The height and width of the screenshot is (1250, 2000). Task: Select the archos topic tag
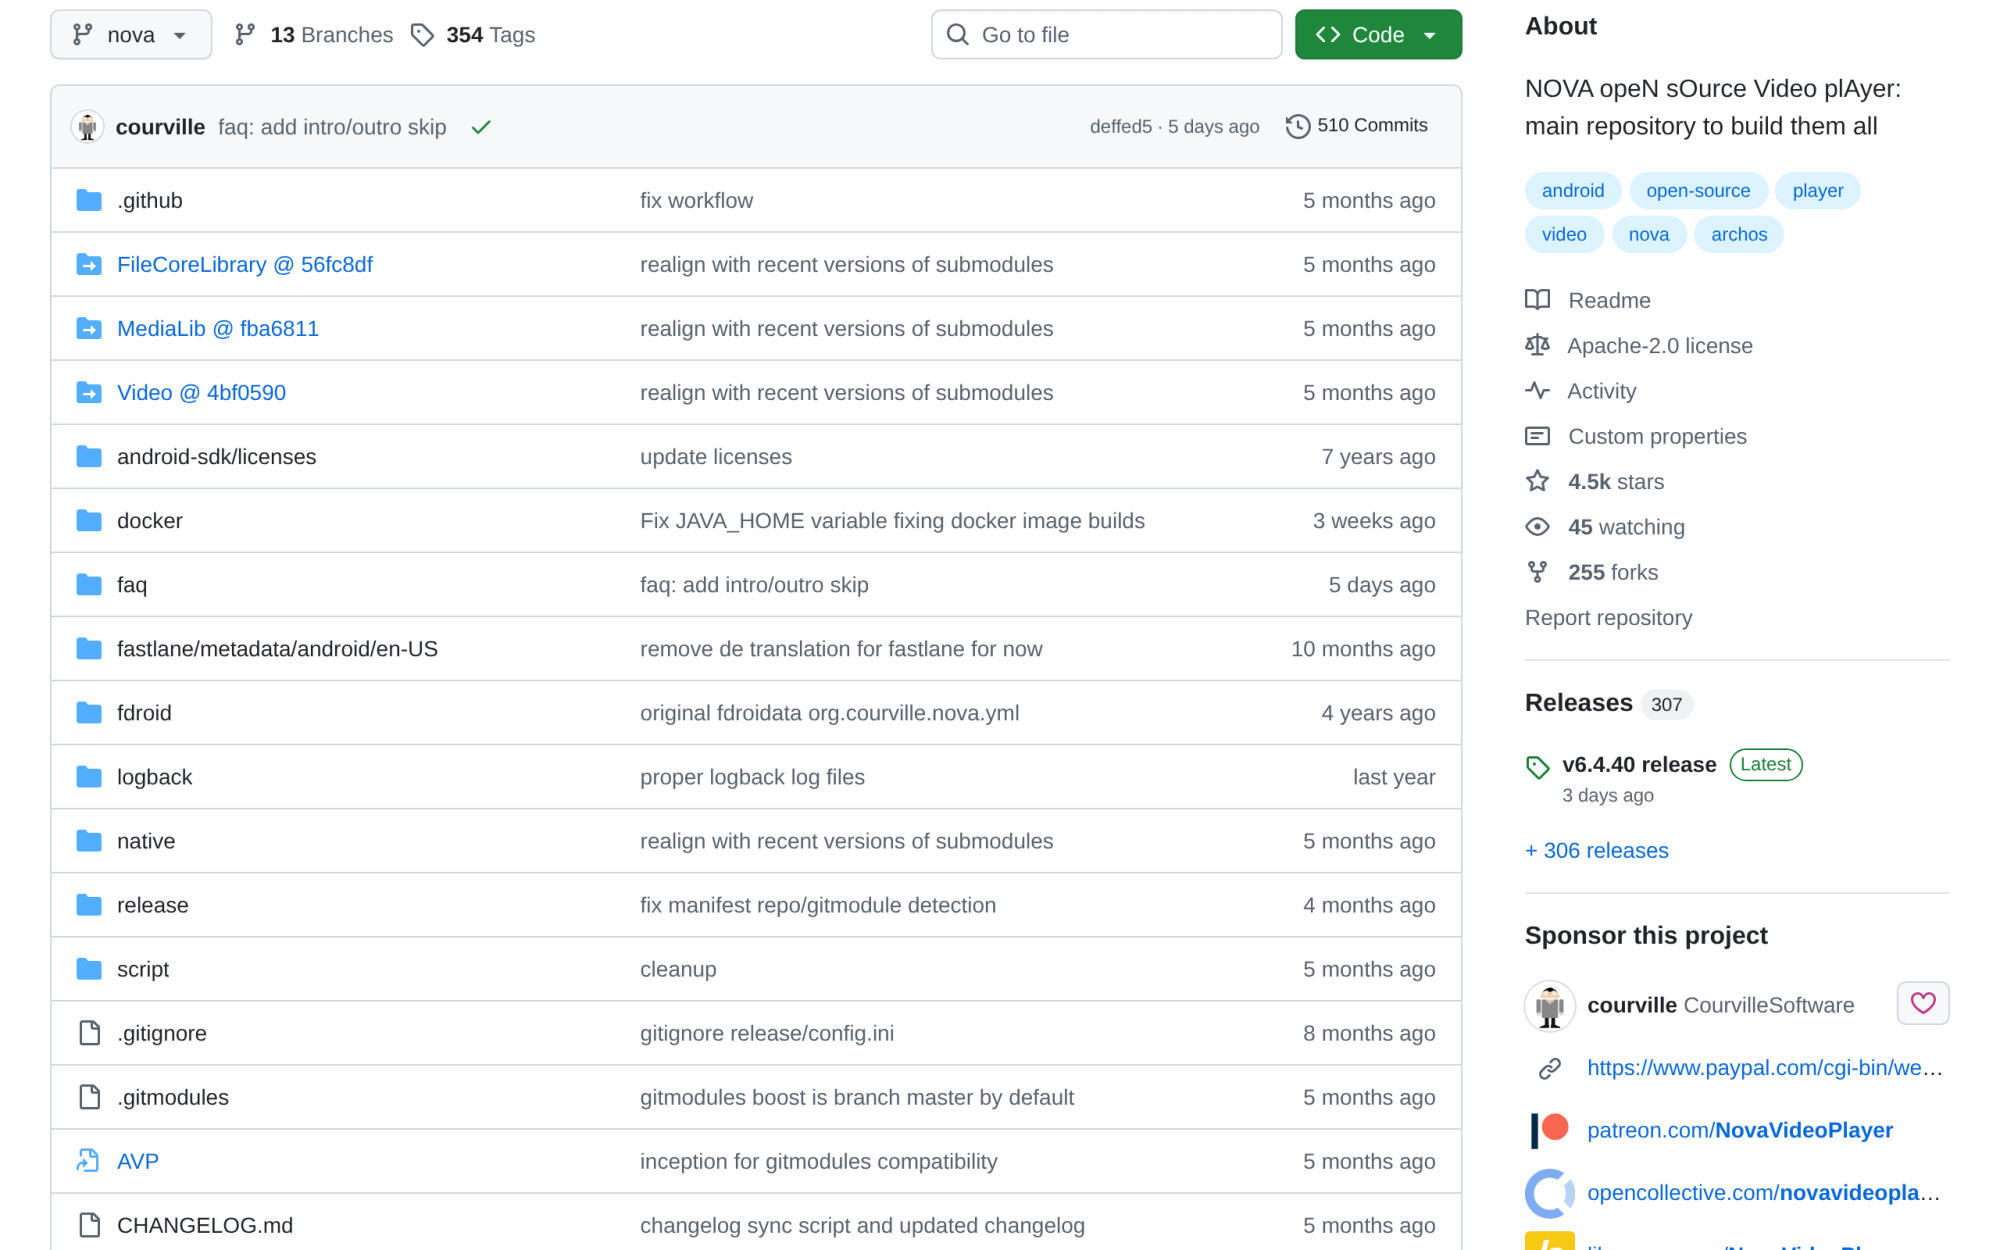tap(1739, 235)
